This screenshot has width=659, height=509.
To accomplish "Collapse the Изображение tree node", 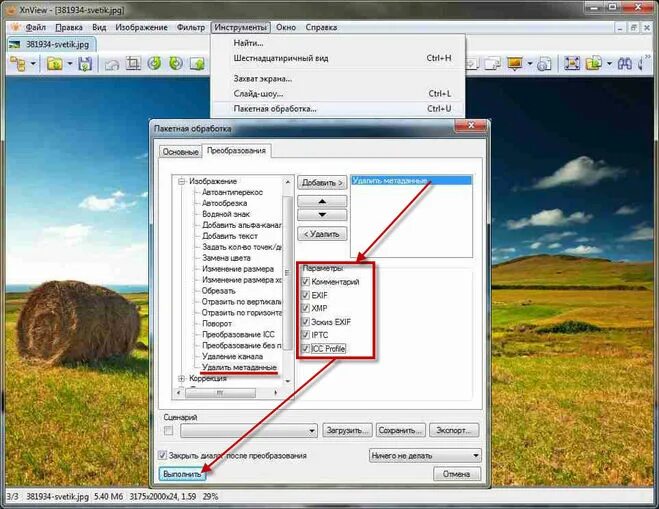I will point(182,181).
